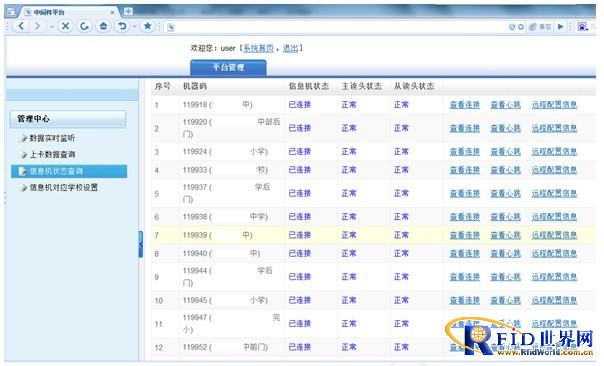
Task: Open 远程配置信息 for machine 119945
Action: point(554,301)
